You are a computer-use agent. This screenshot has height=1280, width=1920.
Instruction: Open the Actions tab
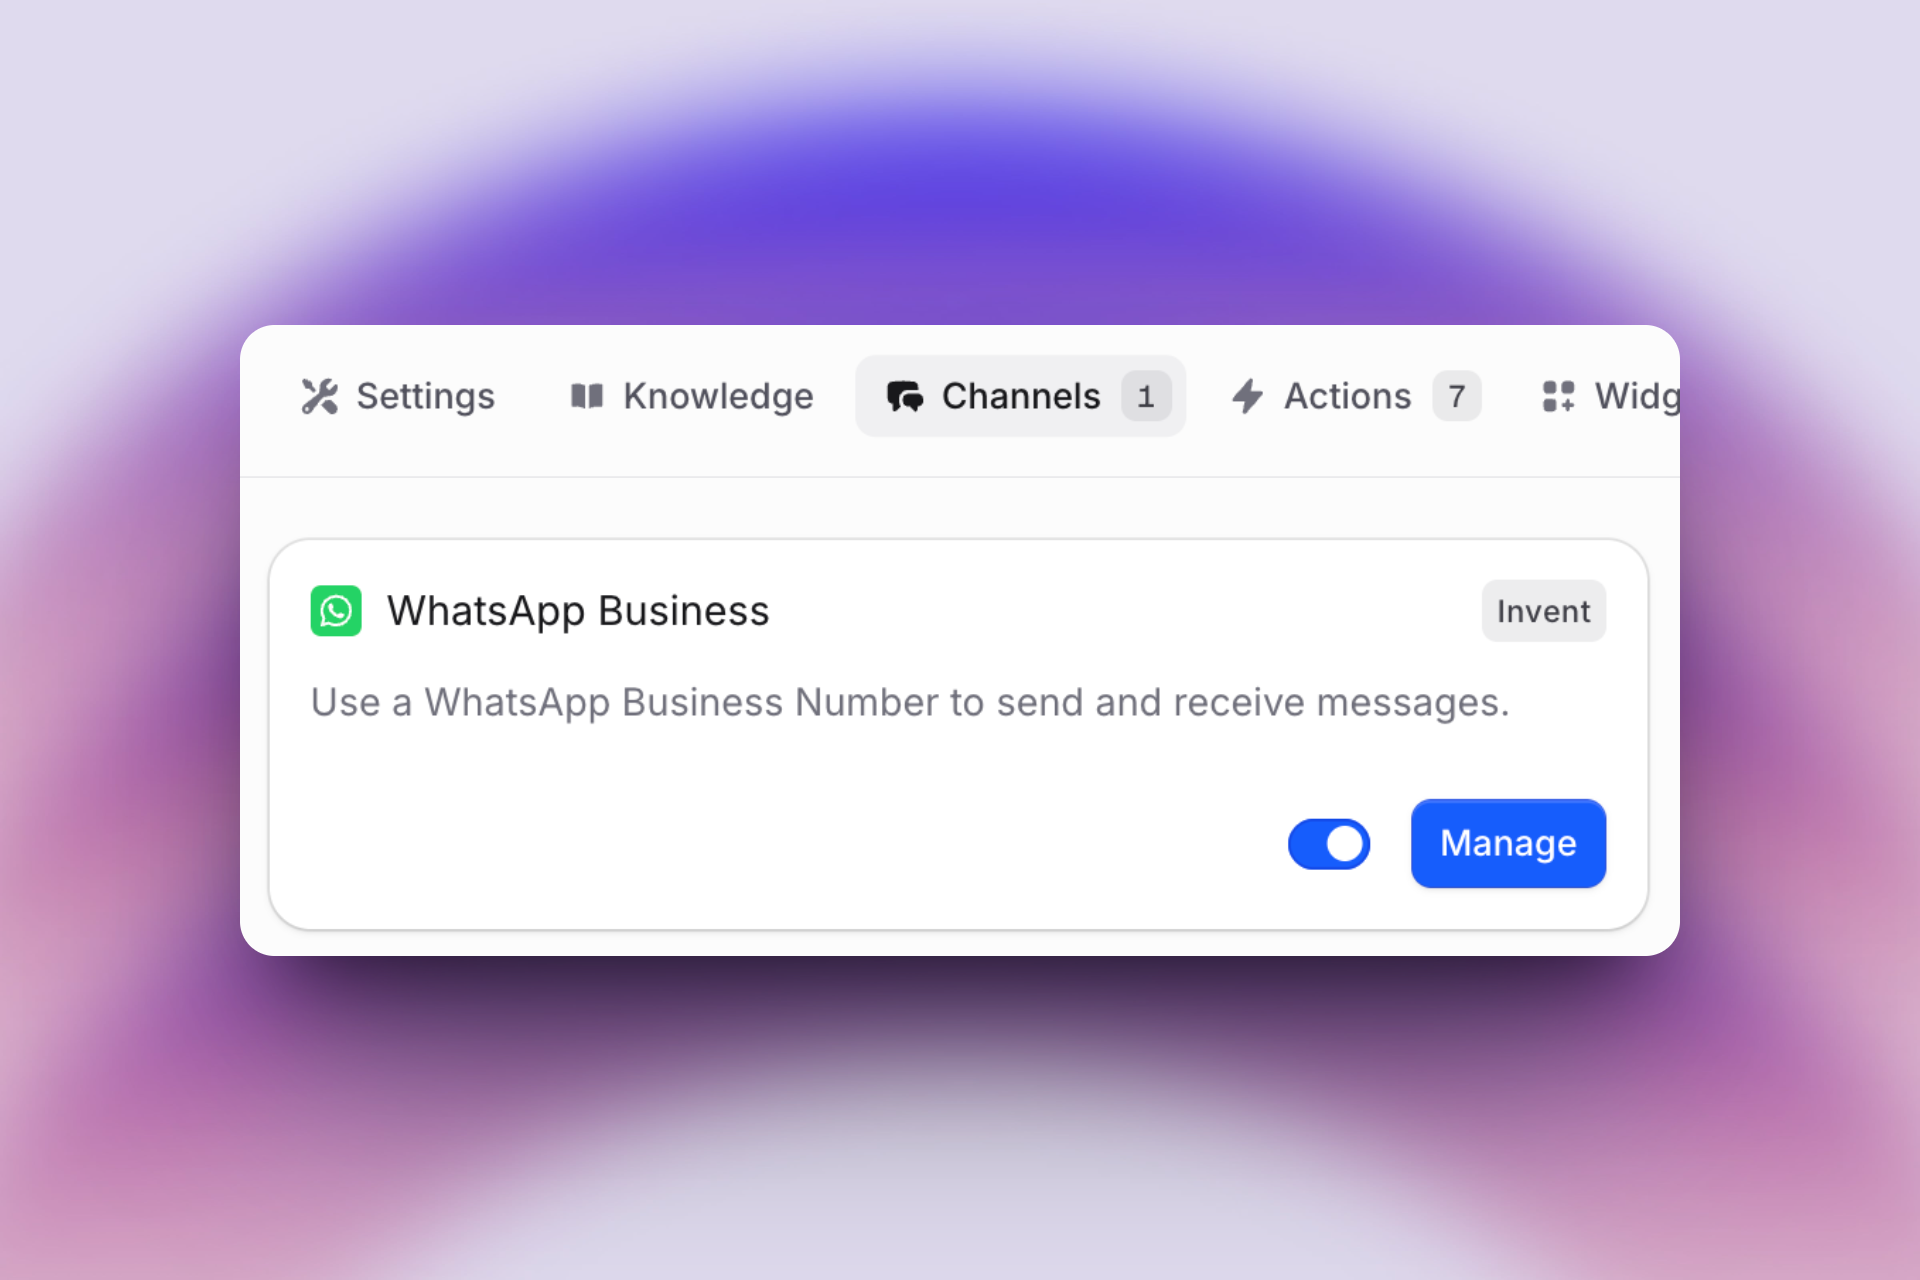(1355, 396)
